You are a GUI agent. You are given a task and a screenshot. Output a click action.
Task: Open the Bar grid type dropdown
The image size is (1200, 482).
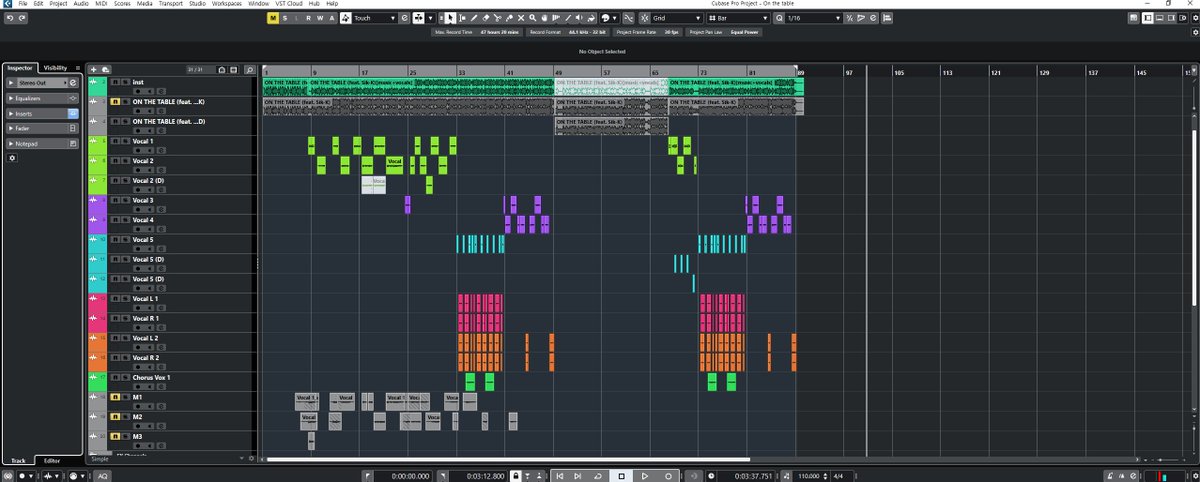pos(738,18)
